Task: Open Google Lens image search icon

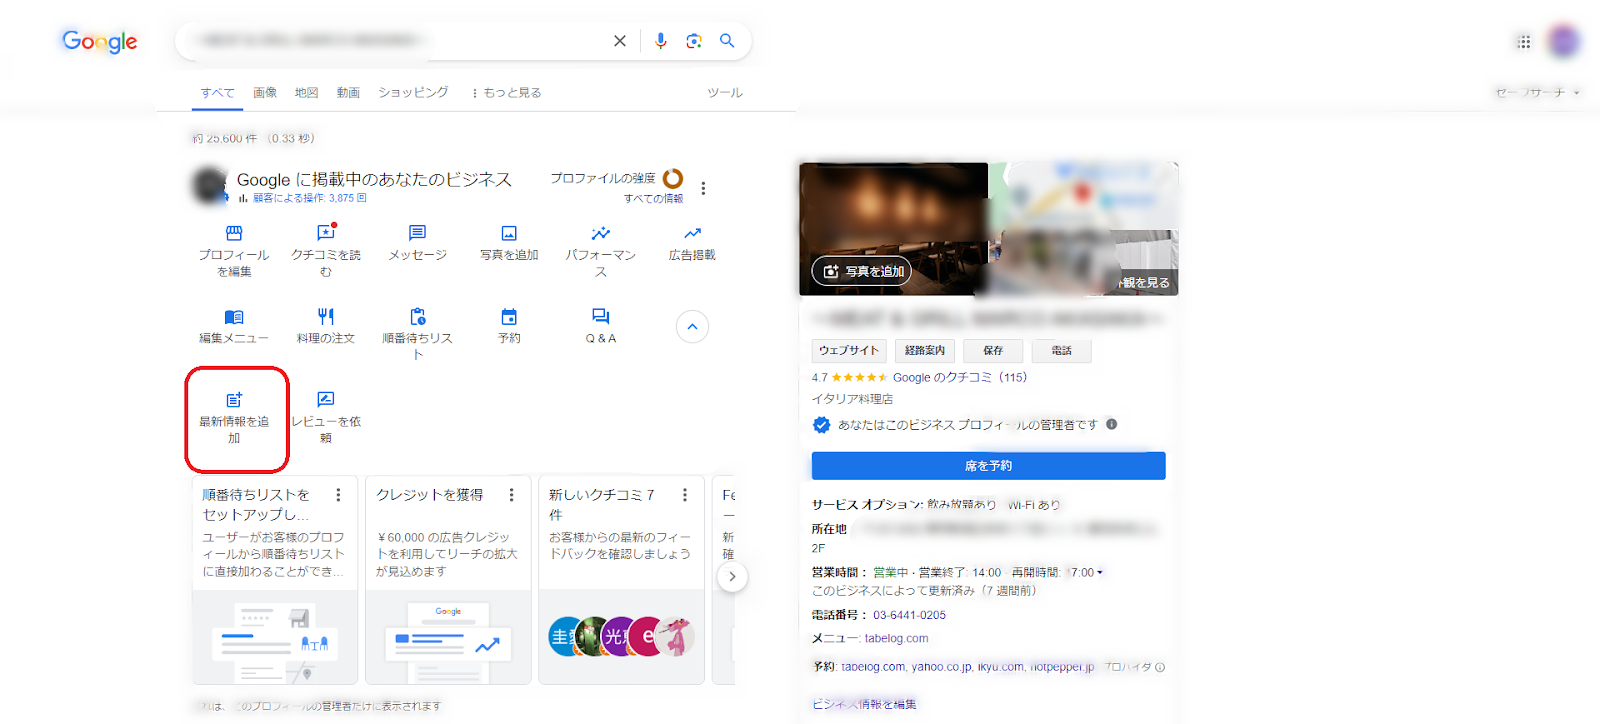Action: click(694, 41)
